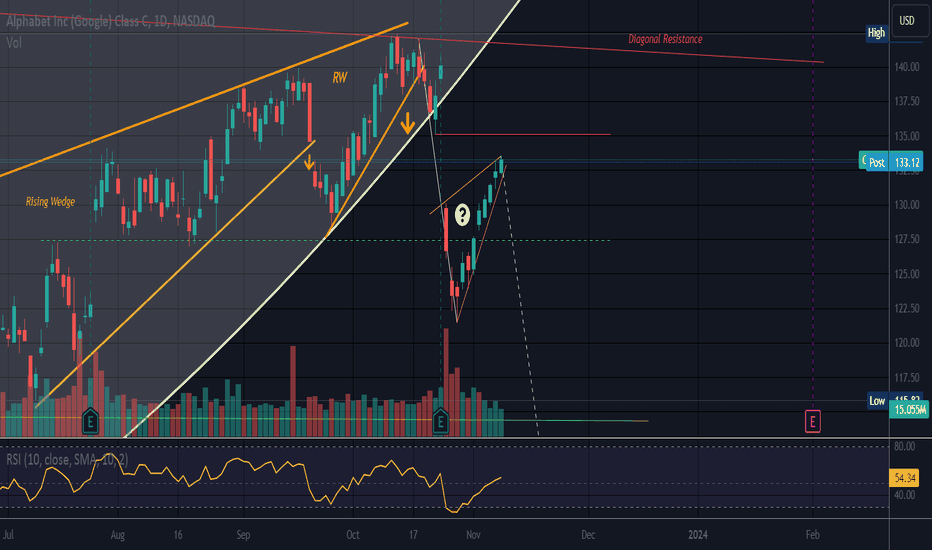
Task: Click the 125.00 price axis label
Action: [907, 274]
